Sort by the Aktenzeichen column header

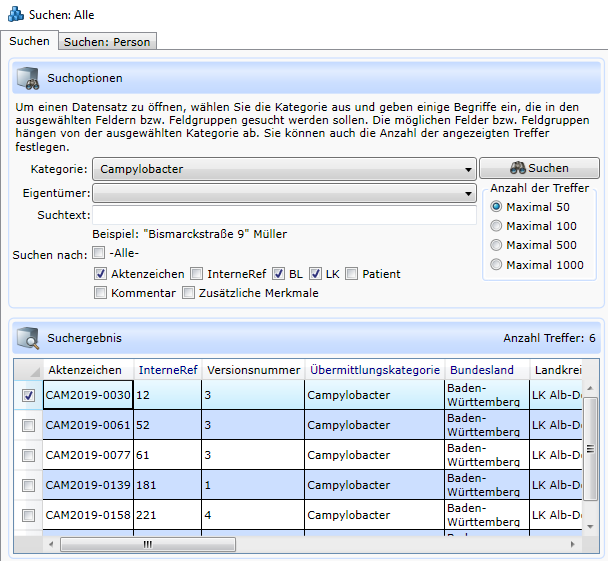[85, 370]
